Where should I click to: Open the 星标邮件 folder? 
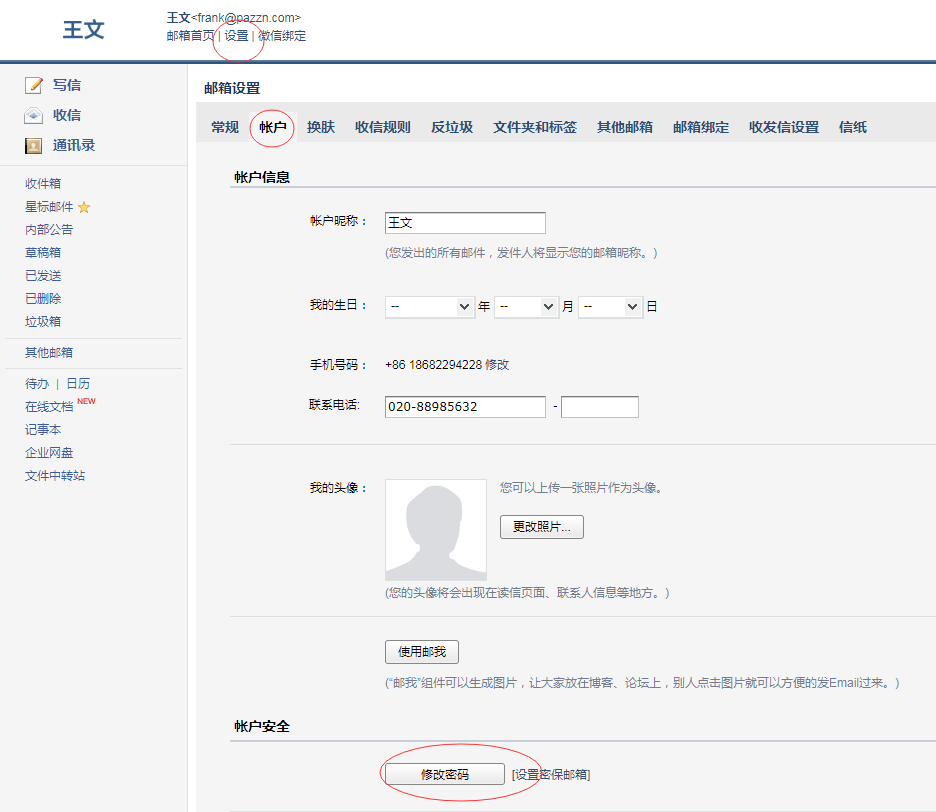pos(49,207)
